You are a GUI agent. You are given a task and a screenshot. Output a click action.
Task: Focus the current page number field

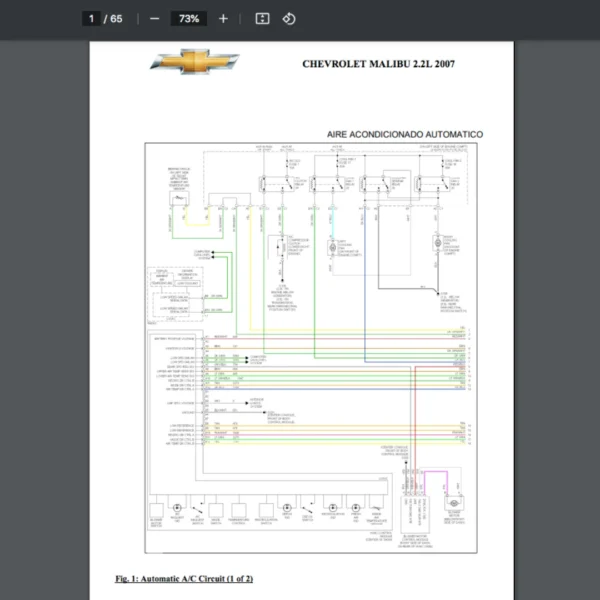coord(91,18)
